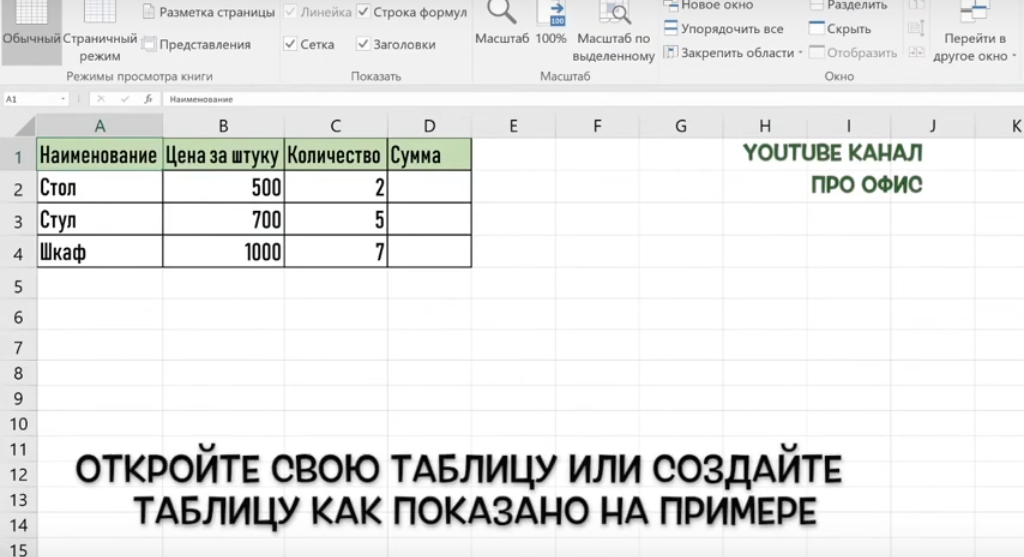Select the price cell 700
The width and height of the screenshot is (1024, 557).
[x=223, y=219]
